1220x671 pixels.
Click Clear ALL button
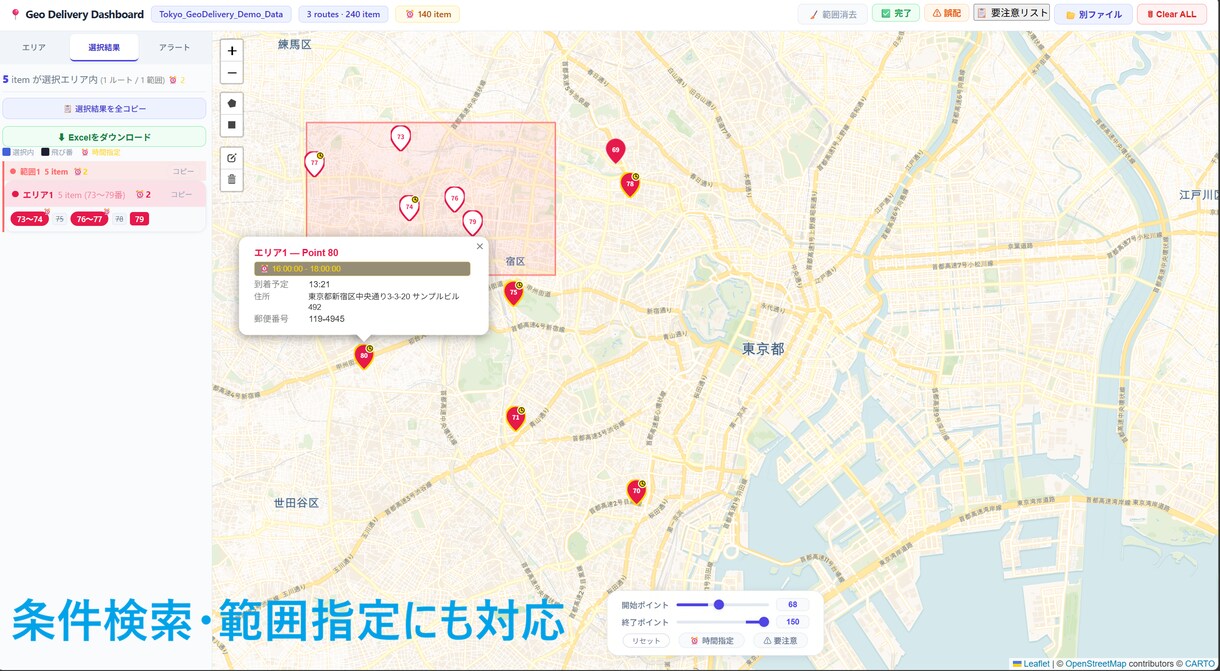tap(1171, 14)
